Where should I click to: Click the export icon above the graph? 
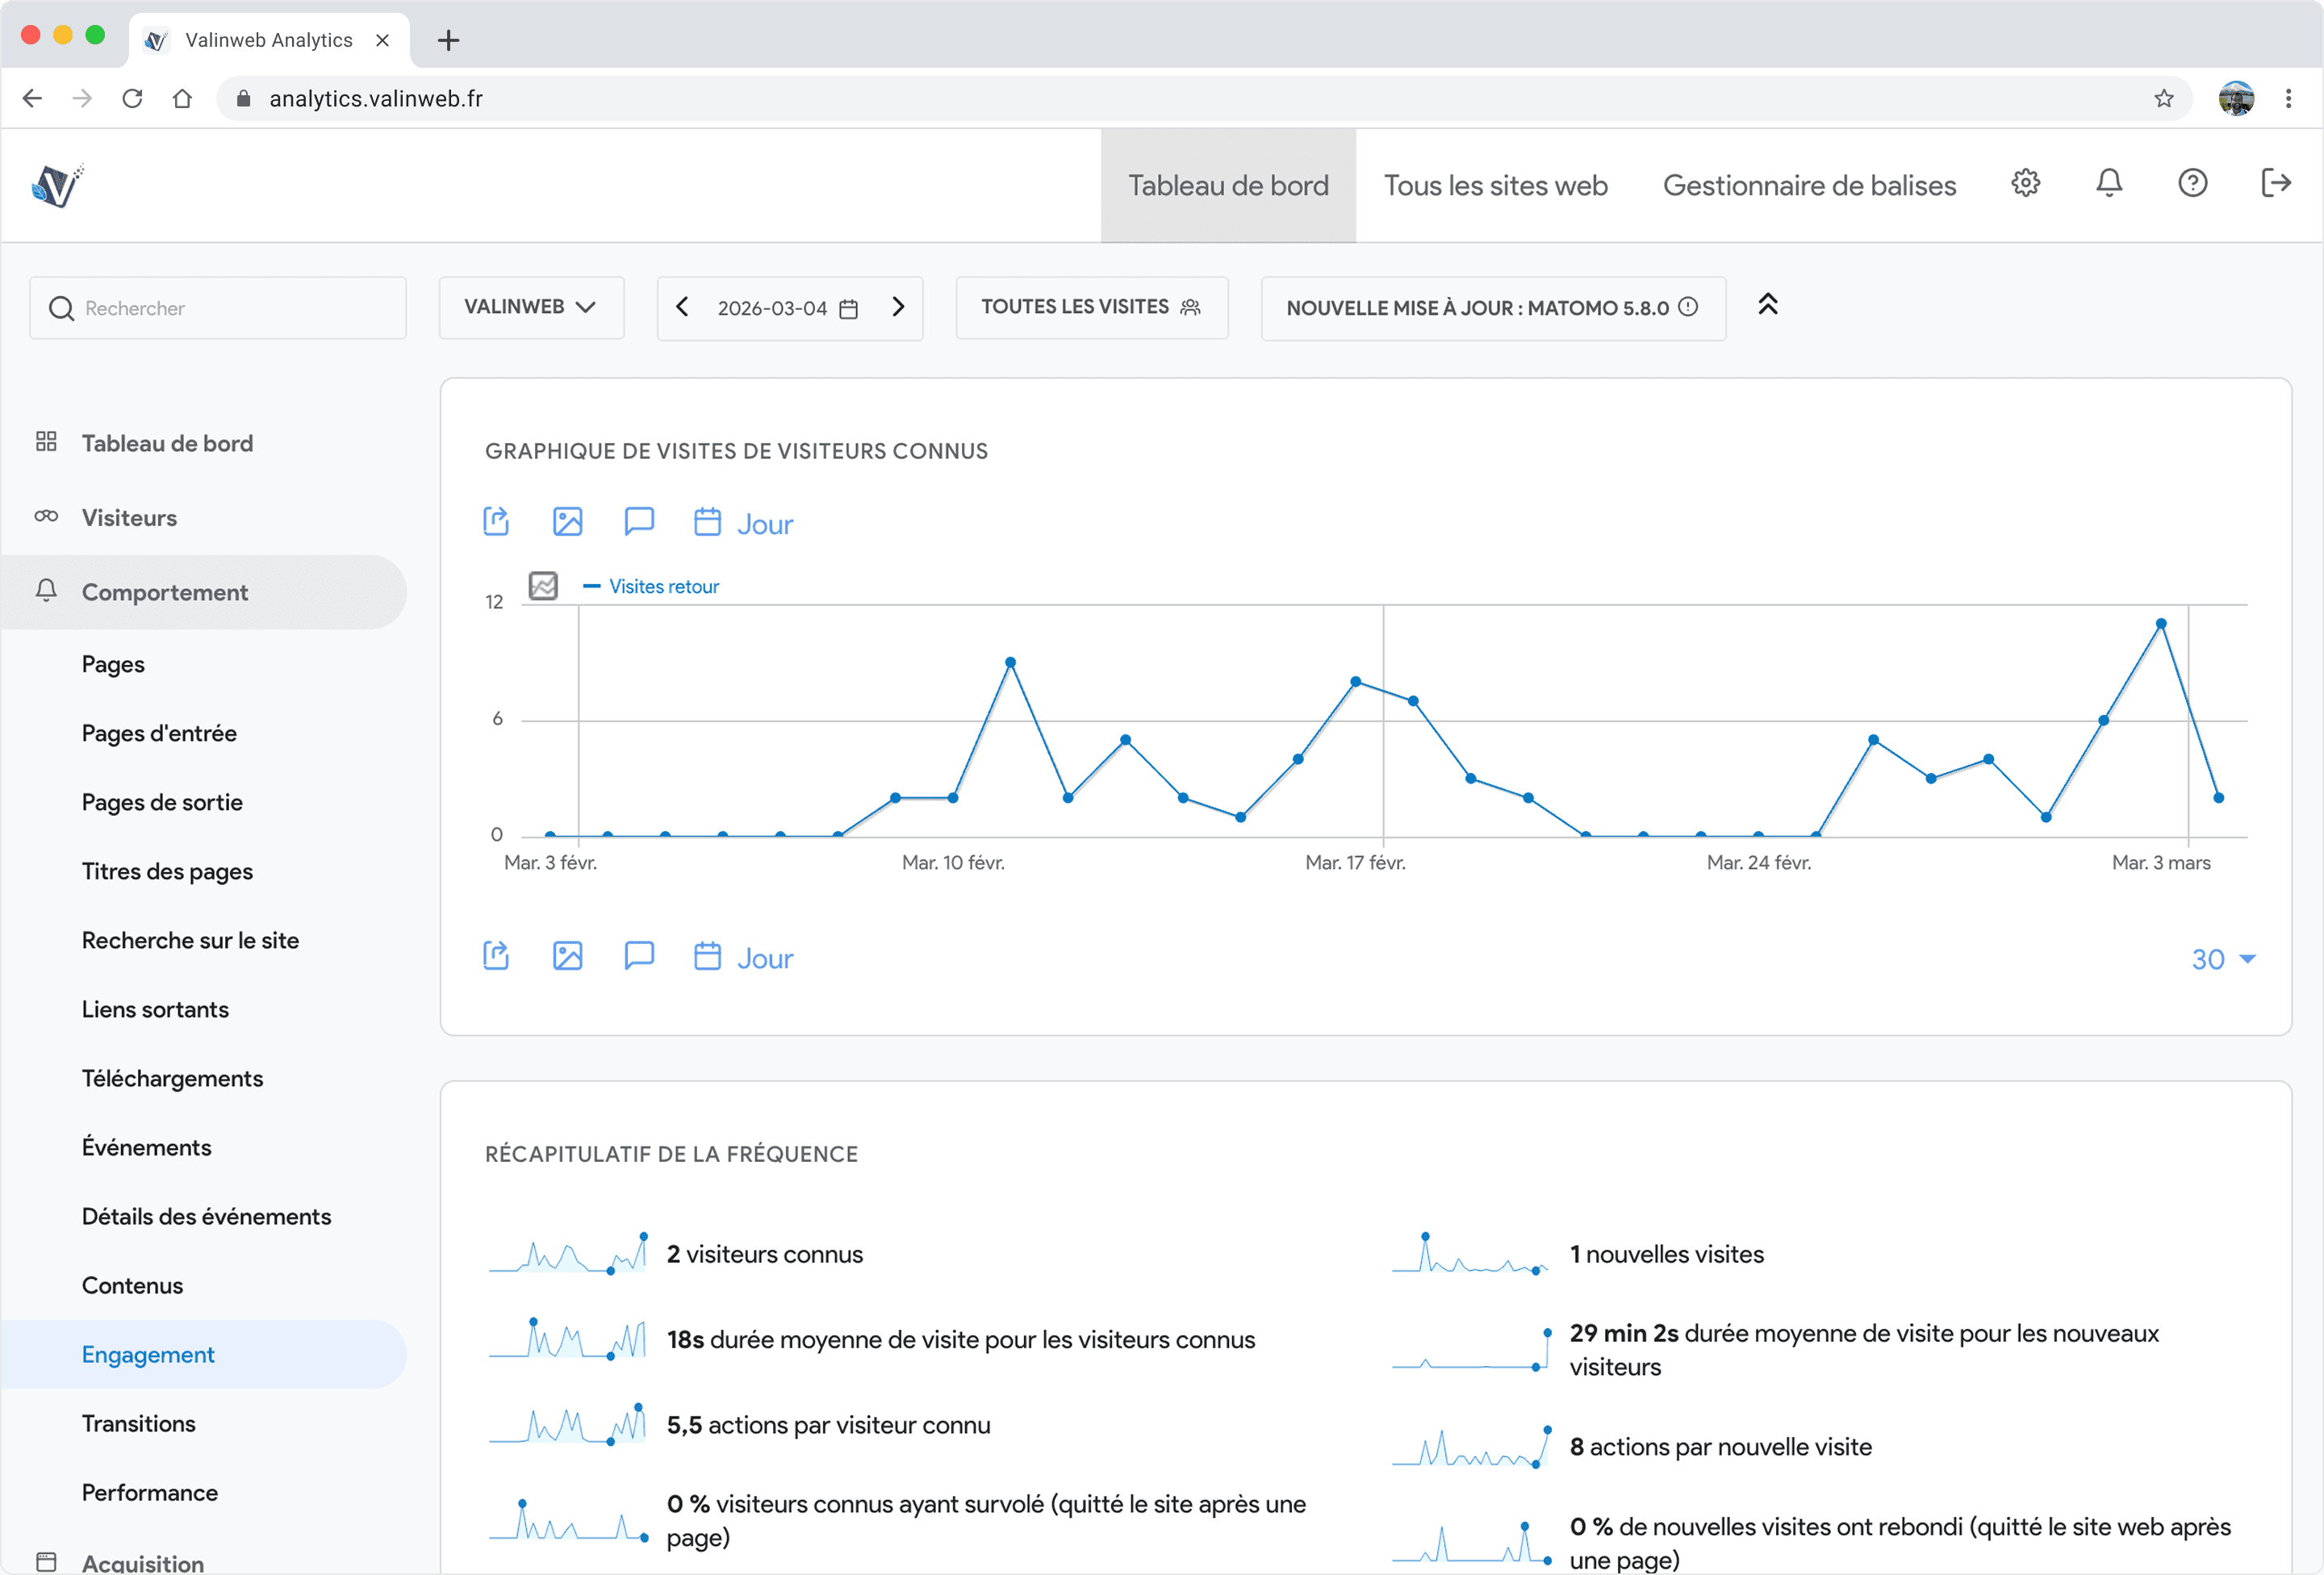point(496,522)
